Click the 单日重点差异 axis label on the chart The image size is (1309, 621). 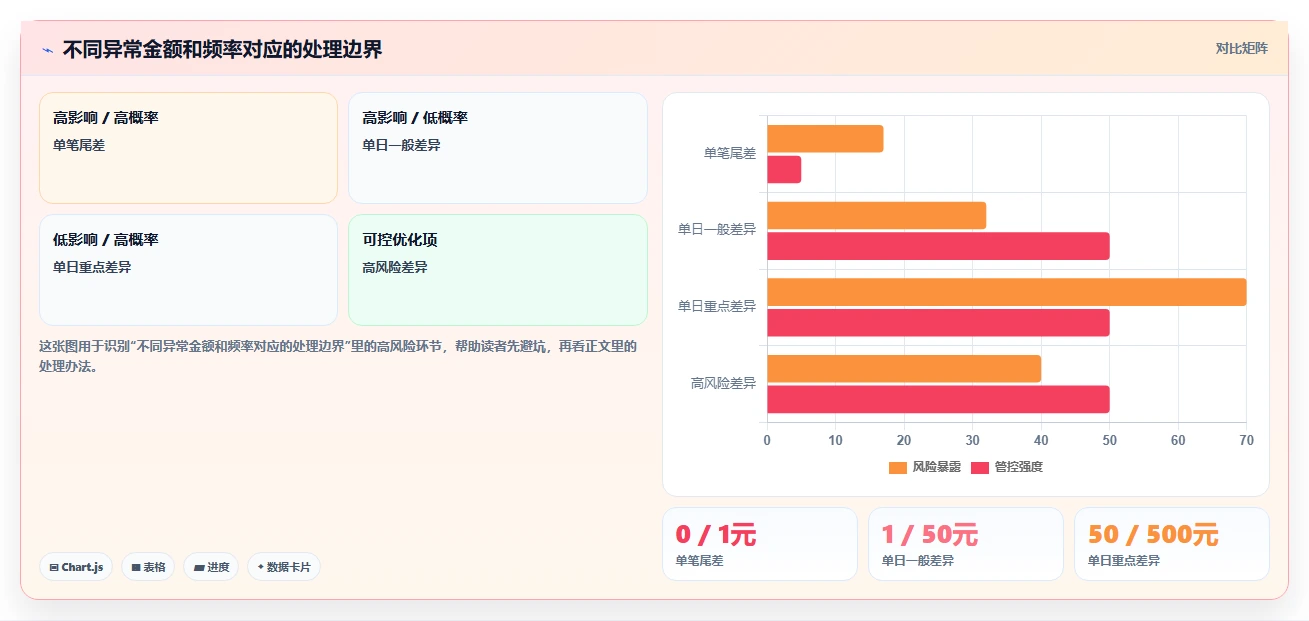point(717,306)
